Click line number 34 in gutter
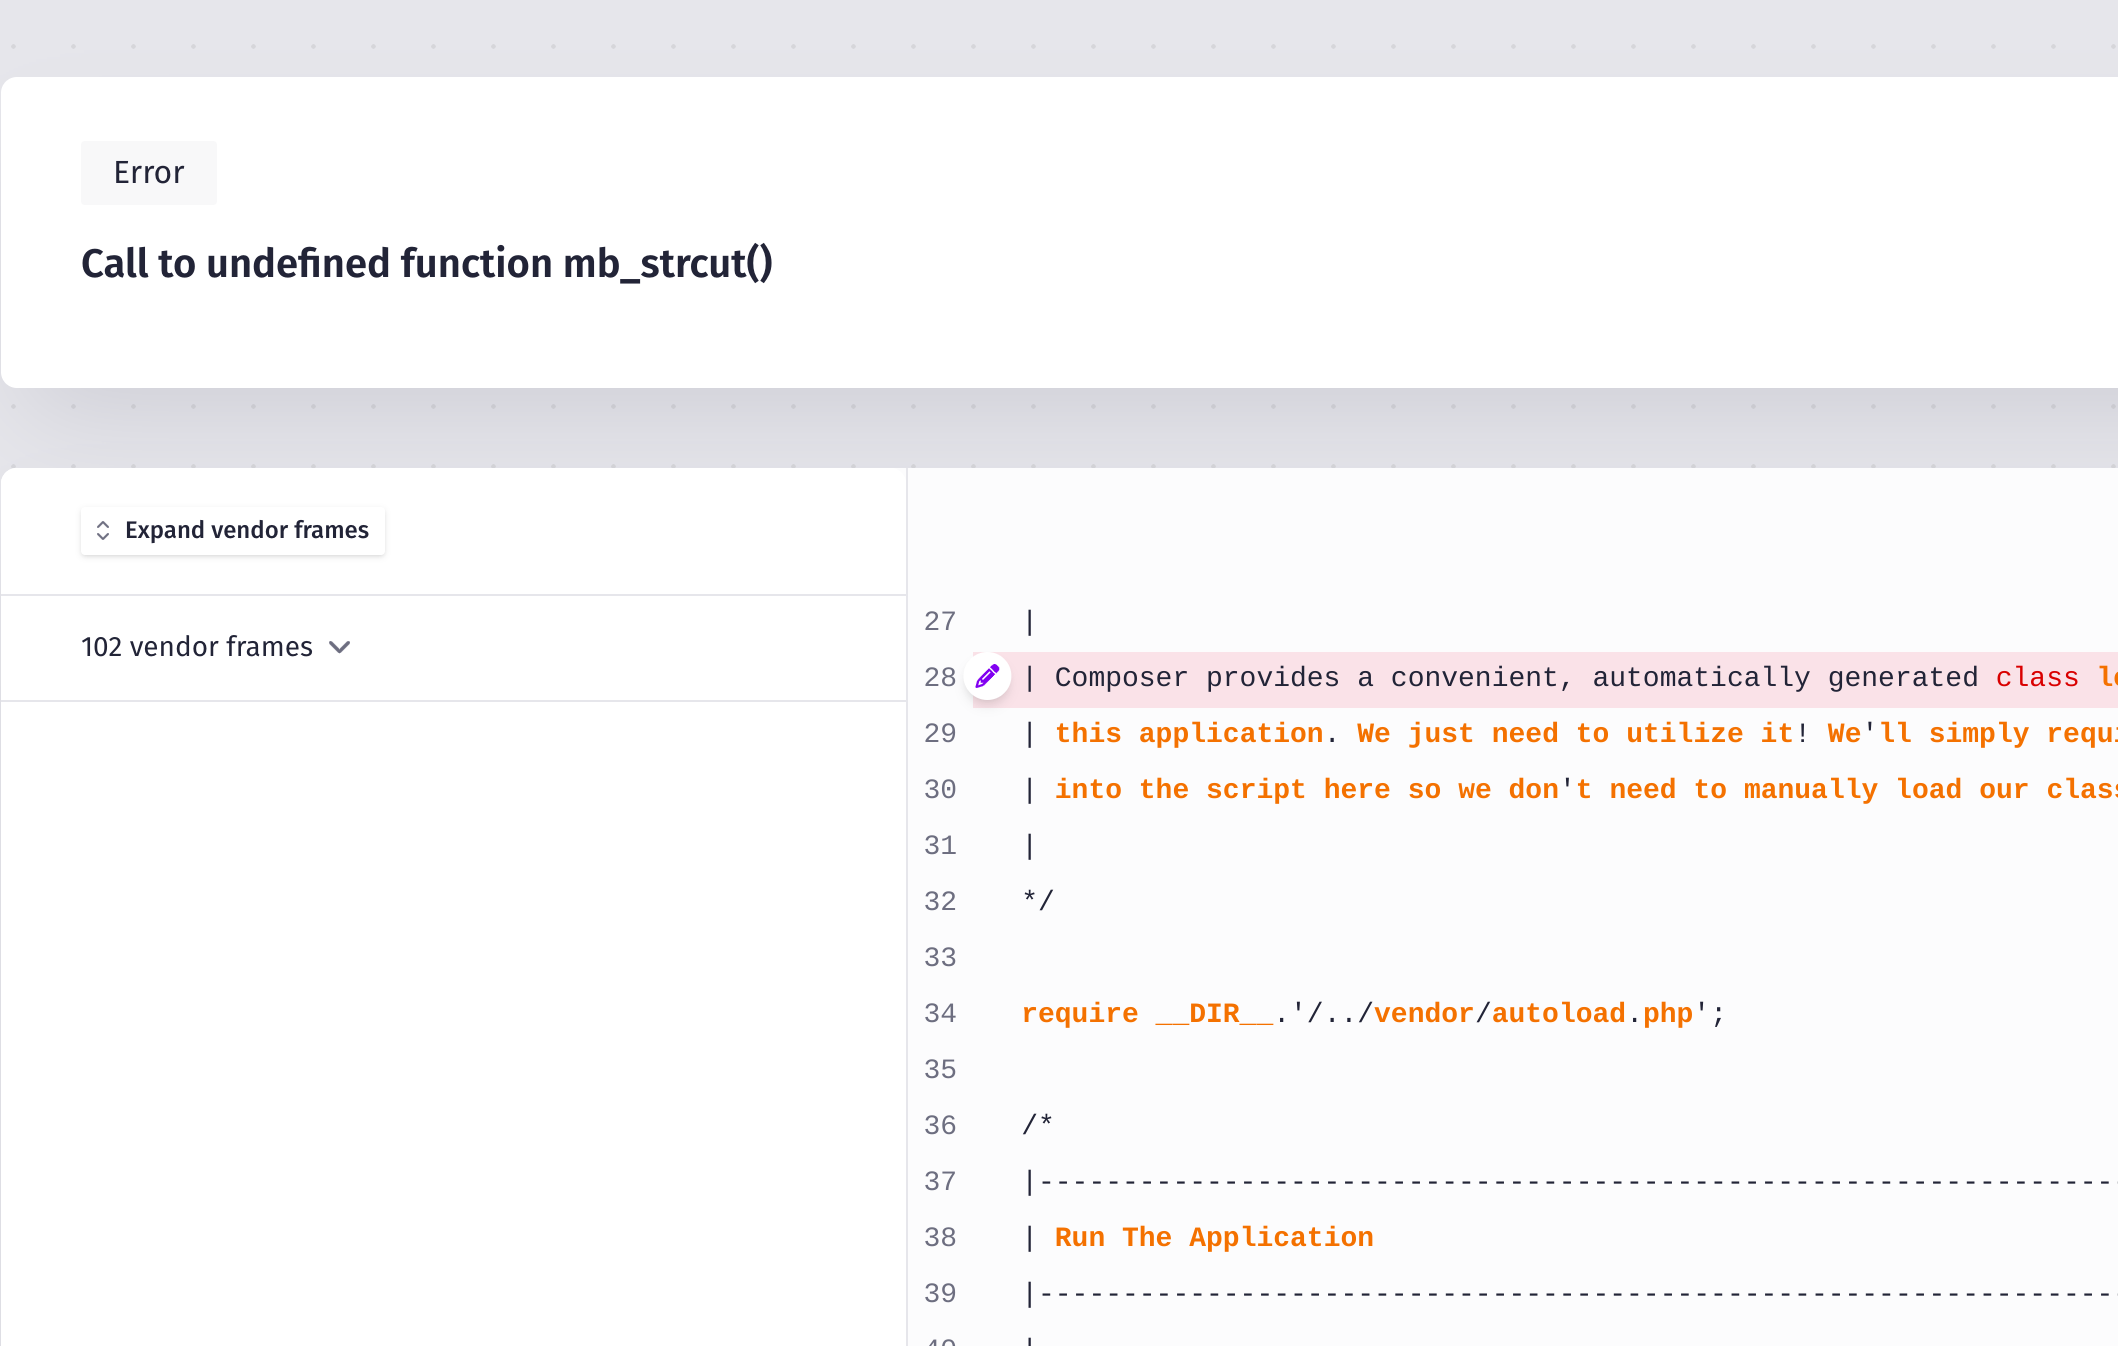Image resolution: width=2118 pixels, height=1346 pixels. [940, 1013]
